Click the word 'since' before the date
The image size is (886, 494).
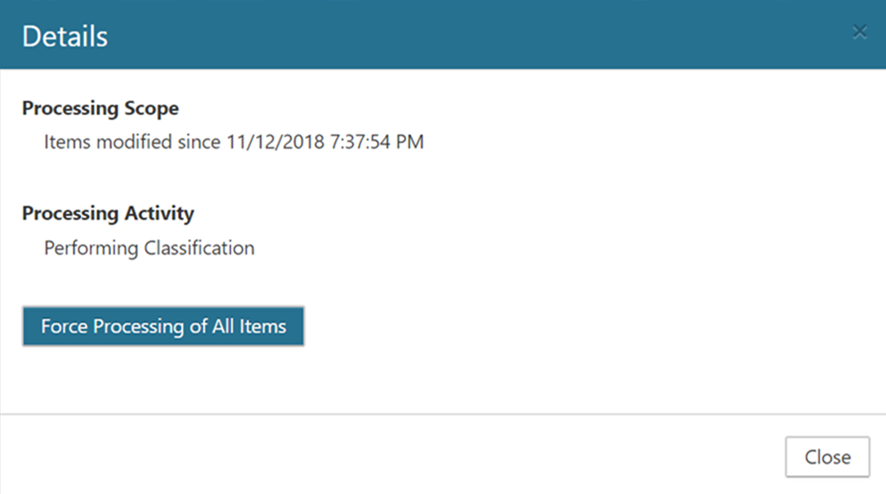pos(198,142)
